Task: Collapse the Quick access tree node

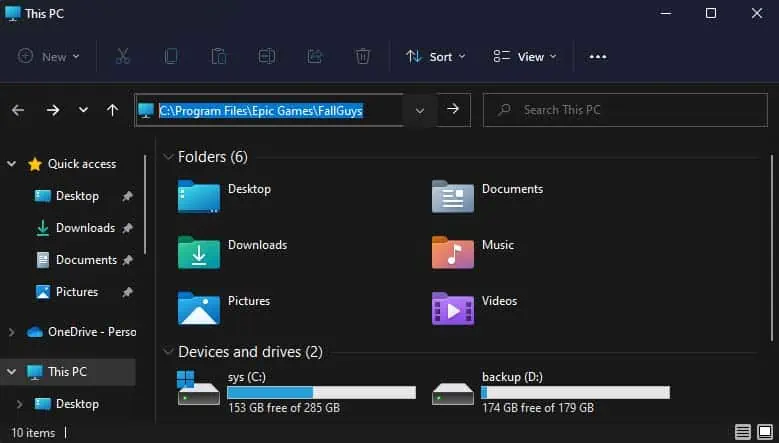Action: [11, 163]
